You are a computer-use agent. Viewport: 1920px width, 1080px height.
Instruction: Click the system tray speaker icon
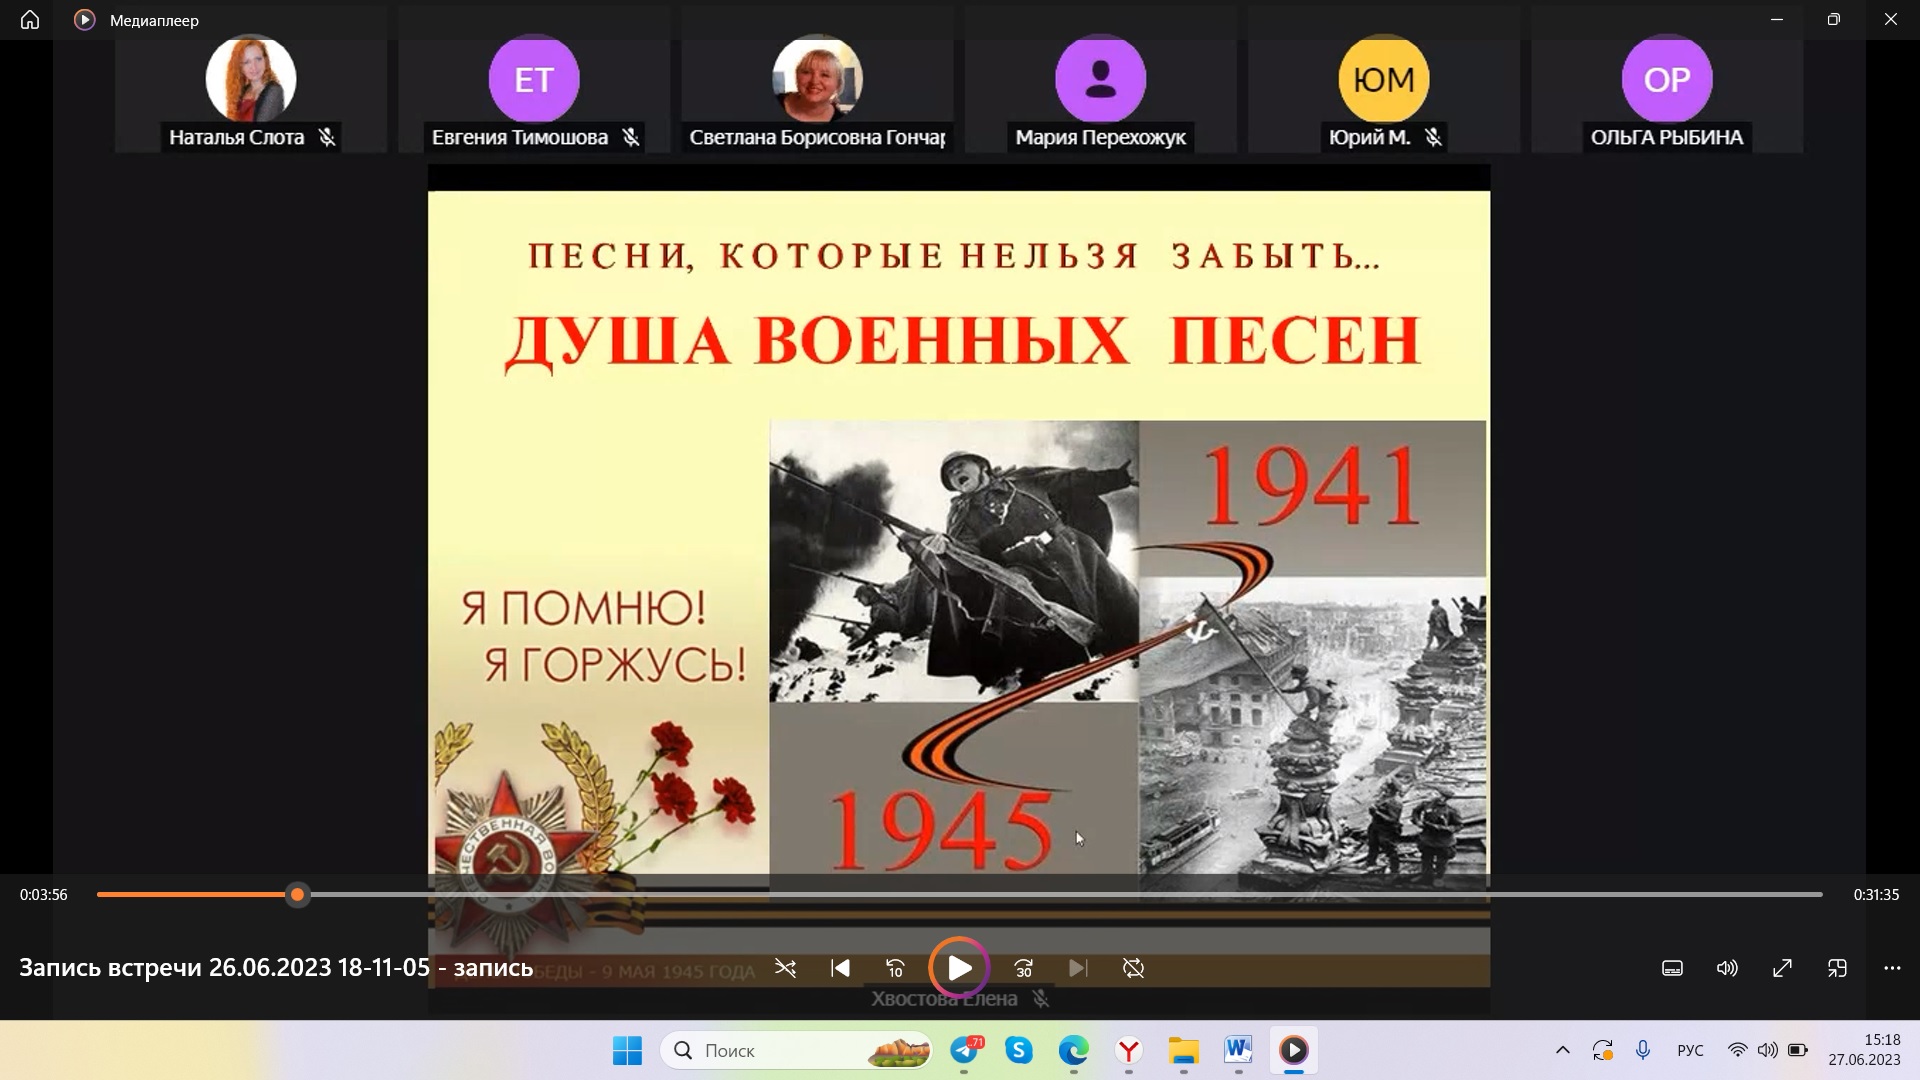click(x=1768, y=1051)
